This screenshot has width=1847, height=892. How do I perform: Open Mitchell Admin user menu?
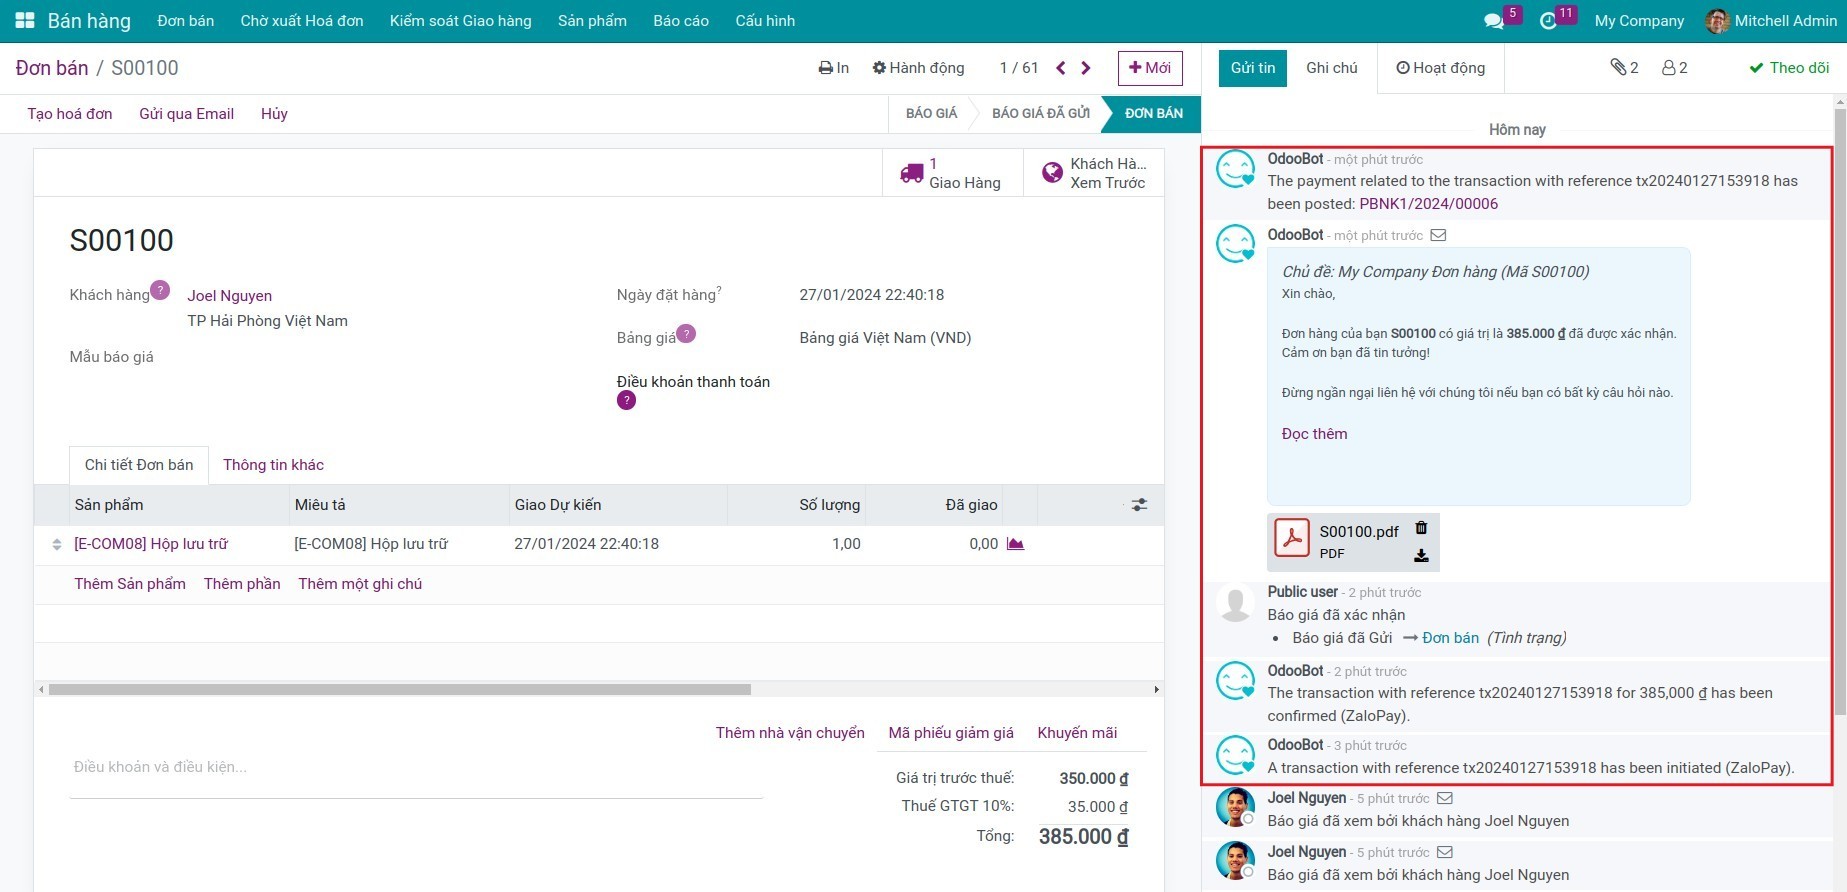[x=1771, y=21]
